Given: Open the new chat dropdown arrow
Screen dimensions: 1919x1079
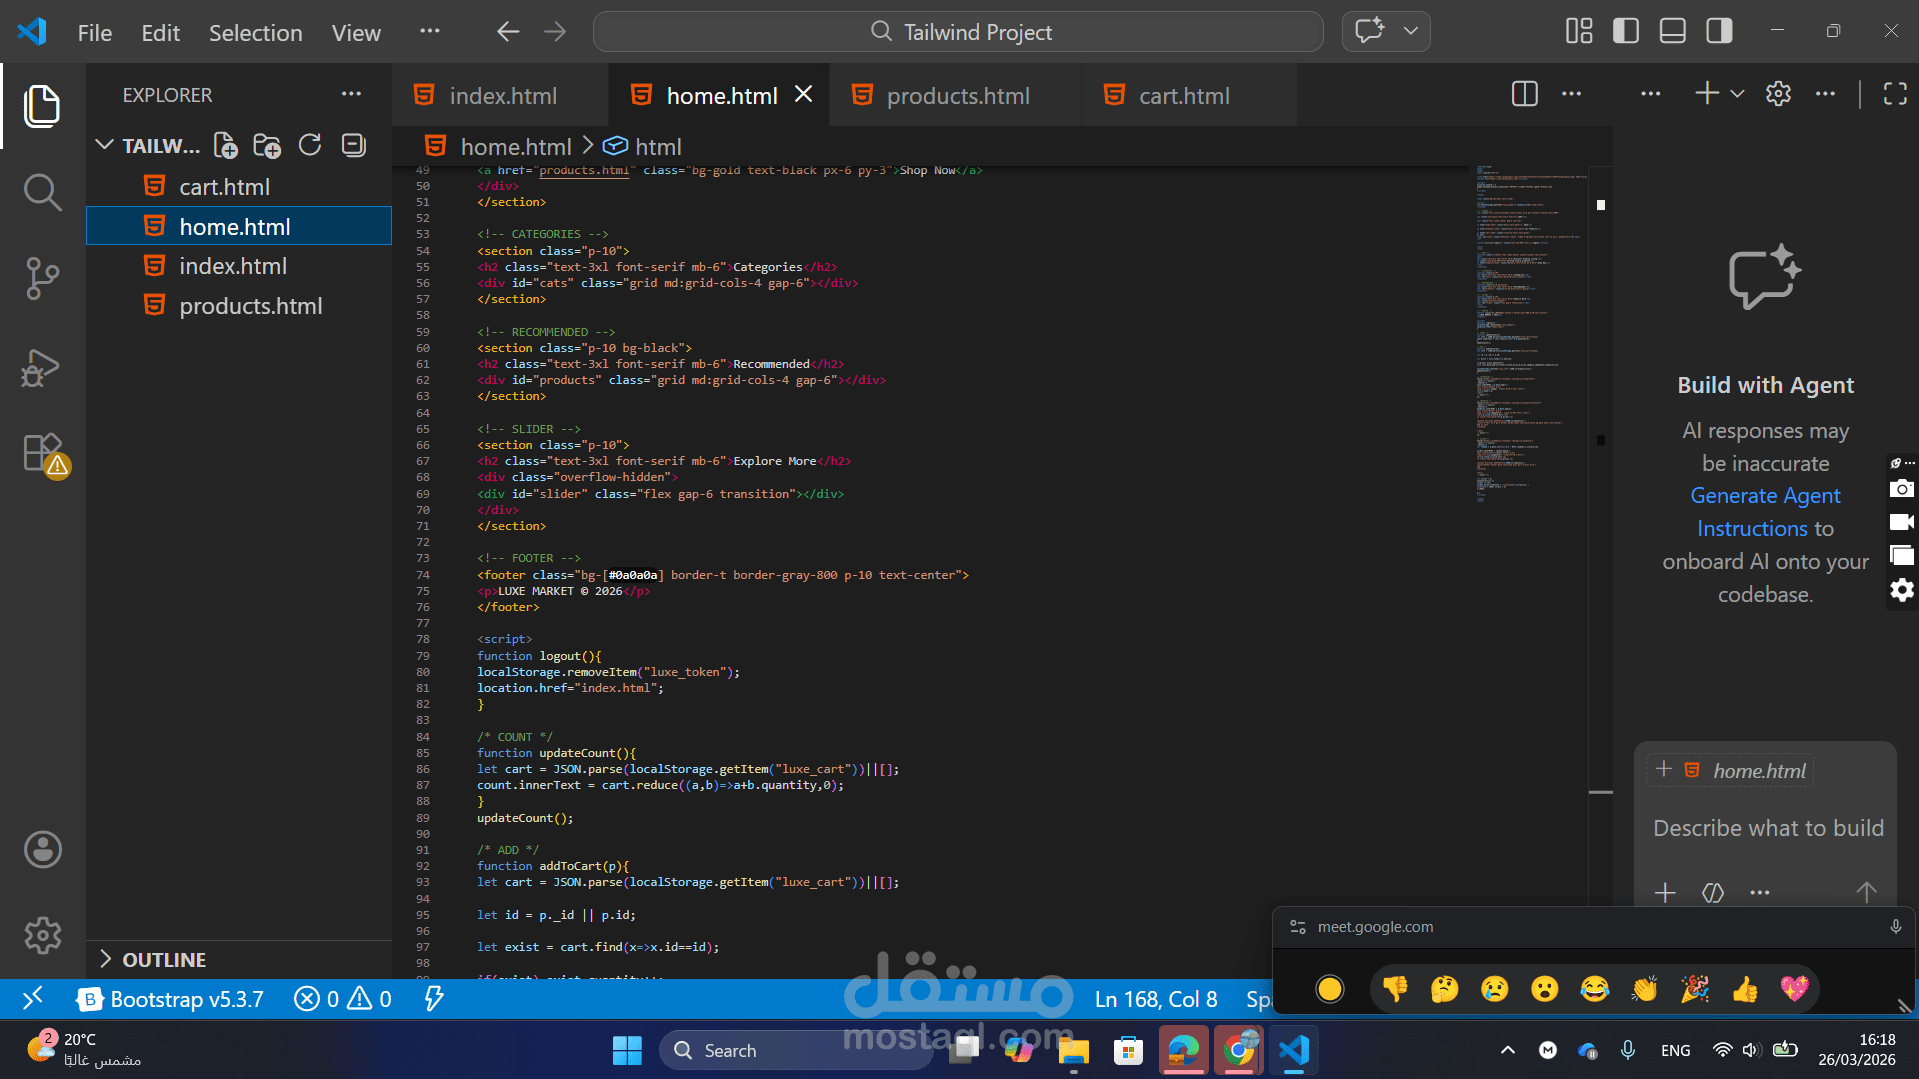Looking at the screenshot, I should [x=1737, y=94].
